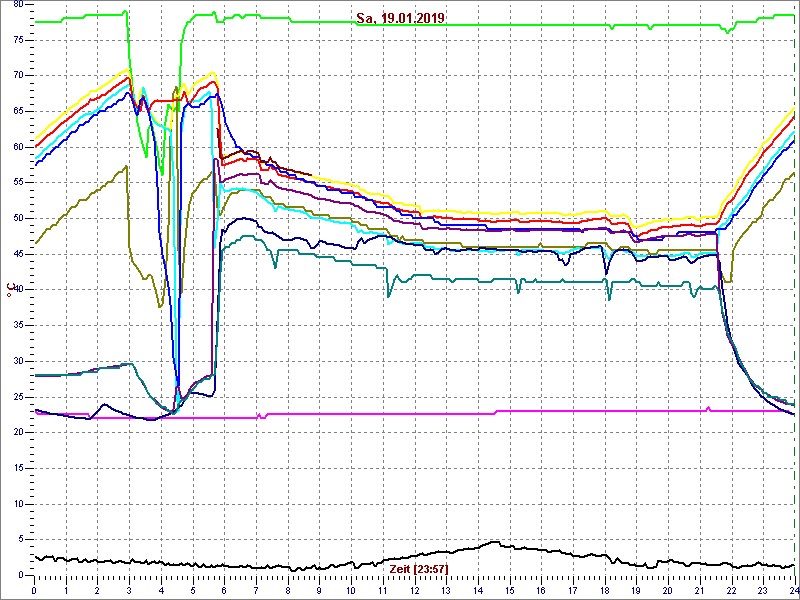Click hour label 9 on time axis
This screenshot has height=600, width=800.
coord(320,591)
